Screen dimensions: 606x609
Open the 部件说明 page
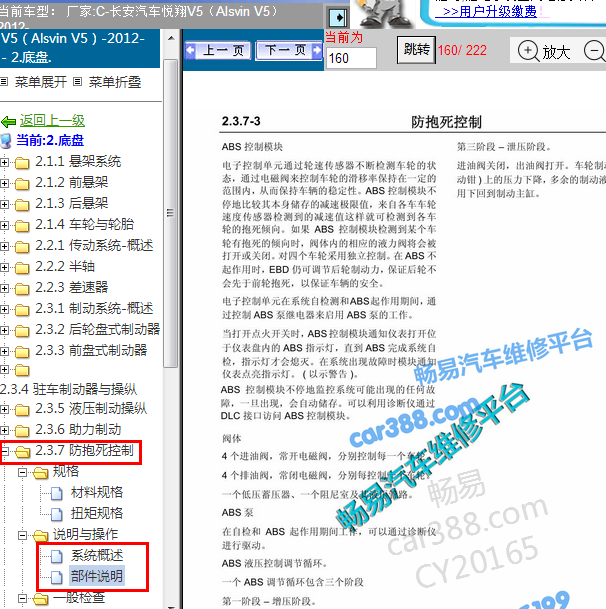(x=97, y=576)
